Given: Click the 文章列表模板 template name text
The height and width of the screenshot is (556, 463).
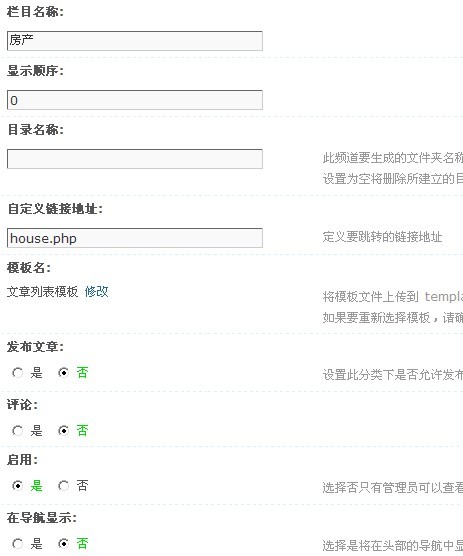Looking at the screenshot, I should click(43, 292).
